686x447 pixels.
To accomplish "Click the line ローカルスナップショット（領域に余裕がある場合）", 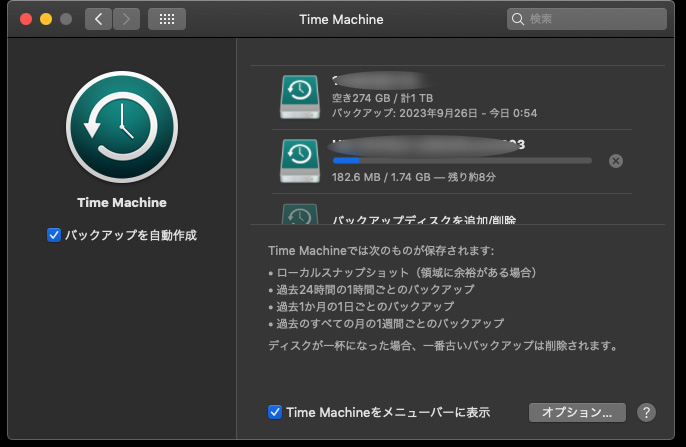I will click(x=406, y=272).
